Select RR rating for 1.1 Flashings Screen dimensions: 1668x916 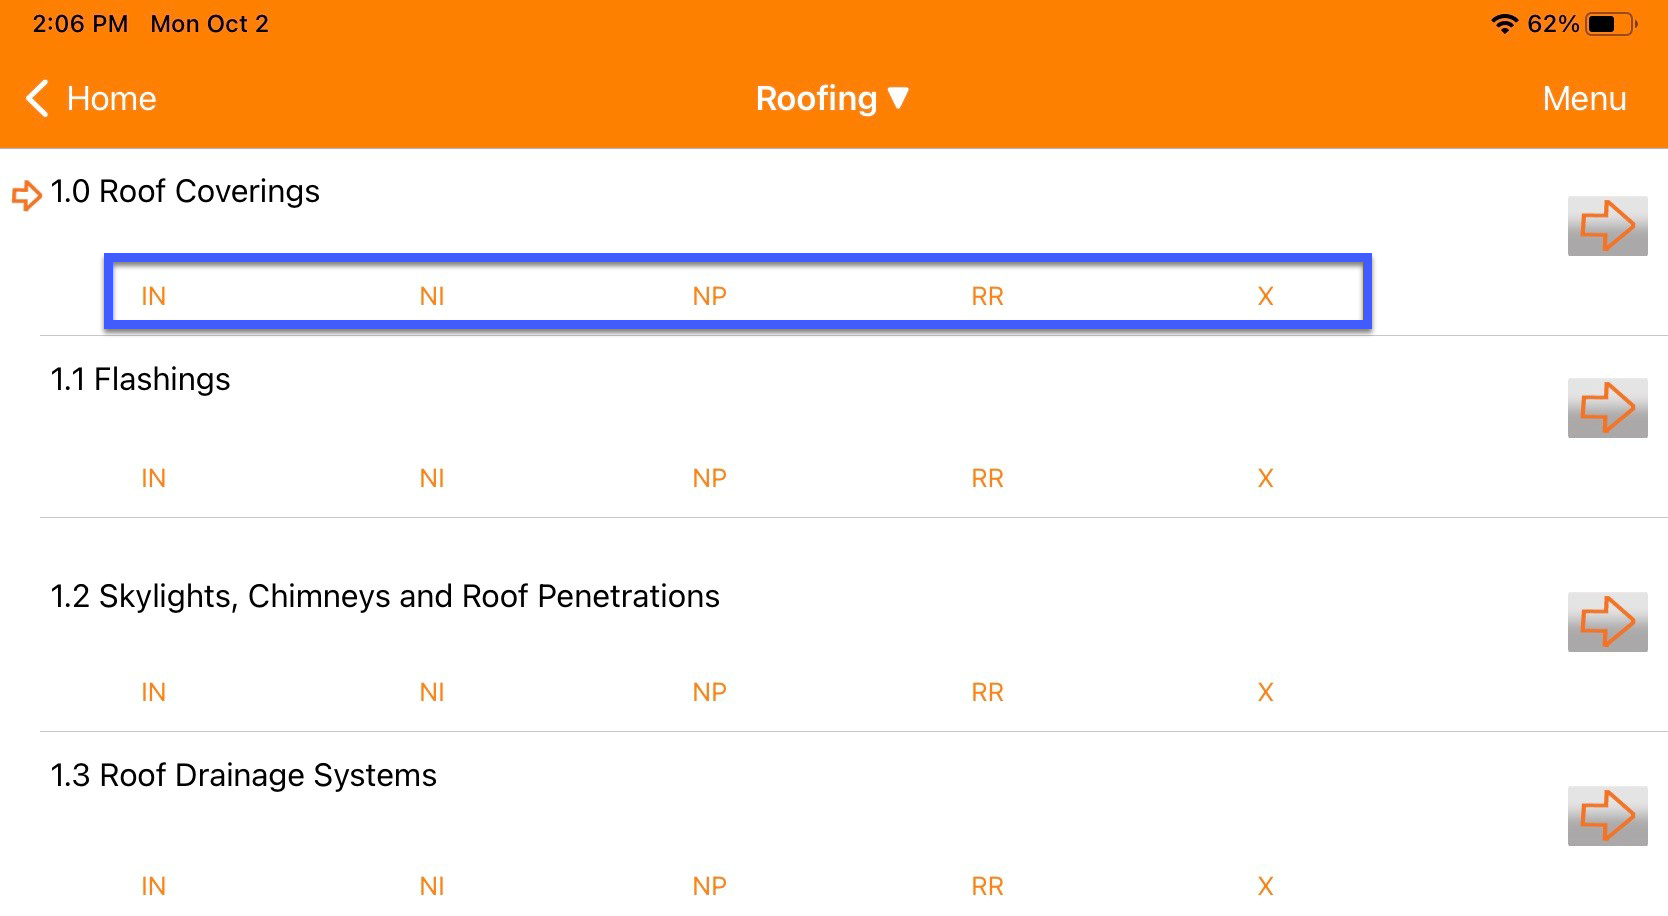[986, 478]
